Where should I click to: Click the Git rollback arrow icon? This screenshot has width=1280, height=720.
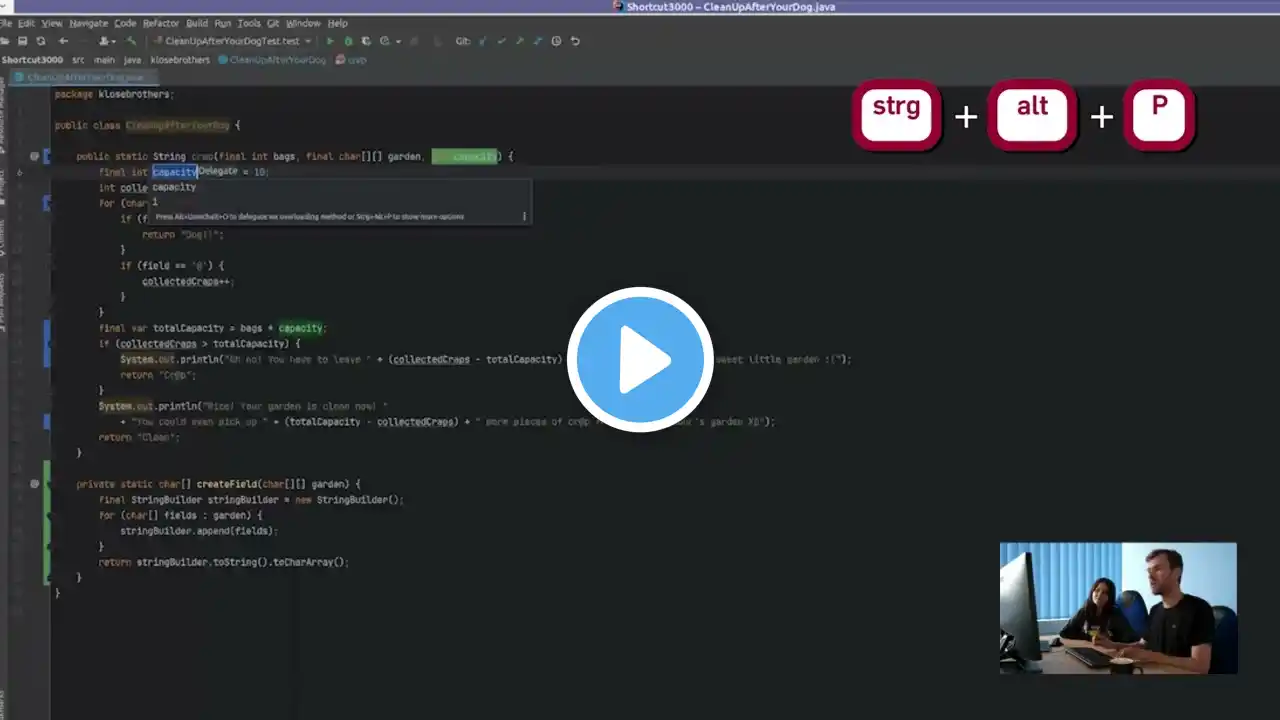click(x=575, y=41)
